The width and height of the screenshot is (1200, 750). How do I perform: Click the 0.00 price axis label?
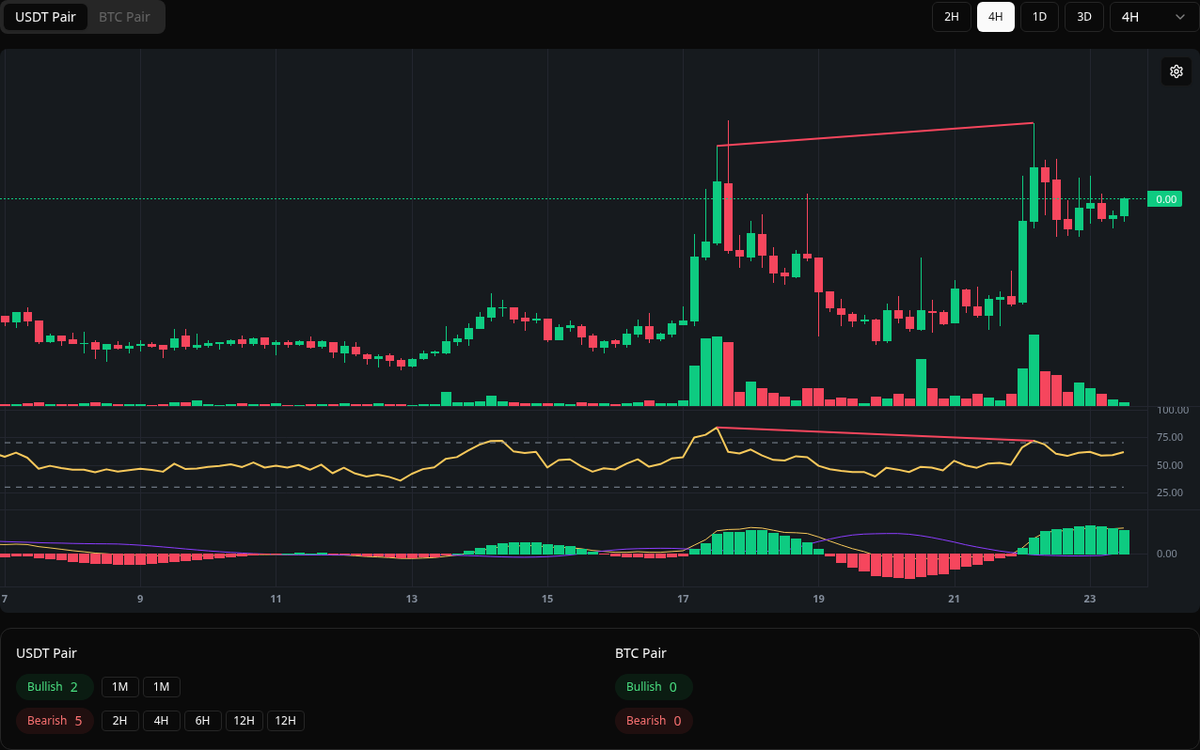[x=1163, y=199]
